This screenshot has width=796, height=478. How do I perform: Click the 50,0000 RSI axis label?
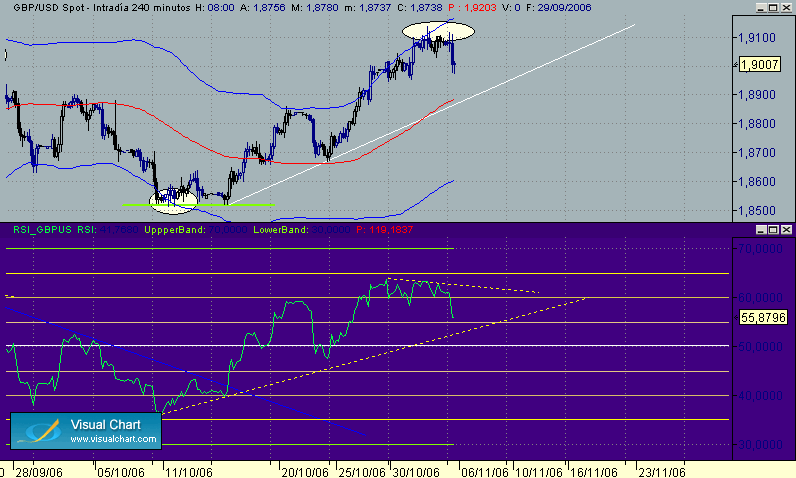coord(760,346)
